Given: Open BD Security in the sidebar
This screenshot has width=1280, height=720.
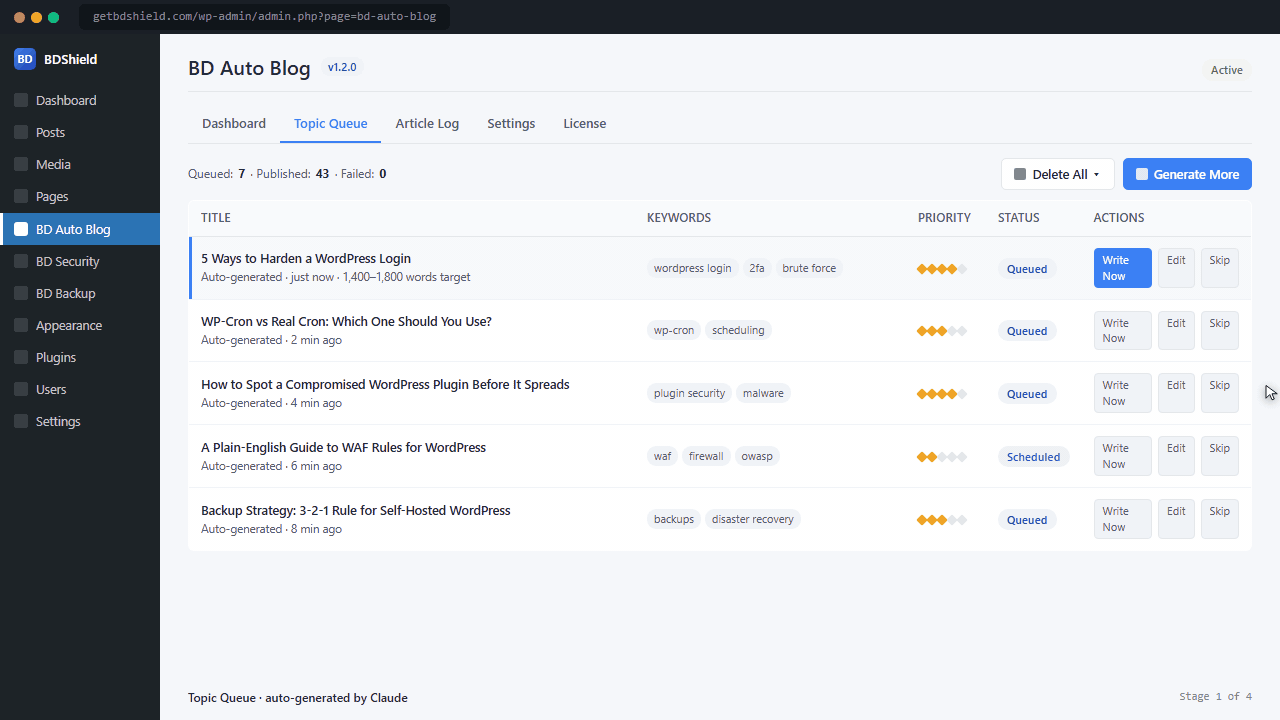Looking at the screenshot, I should coord(80,261).
